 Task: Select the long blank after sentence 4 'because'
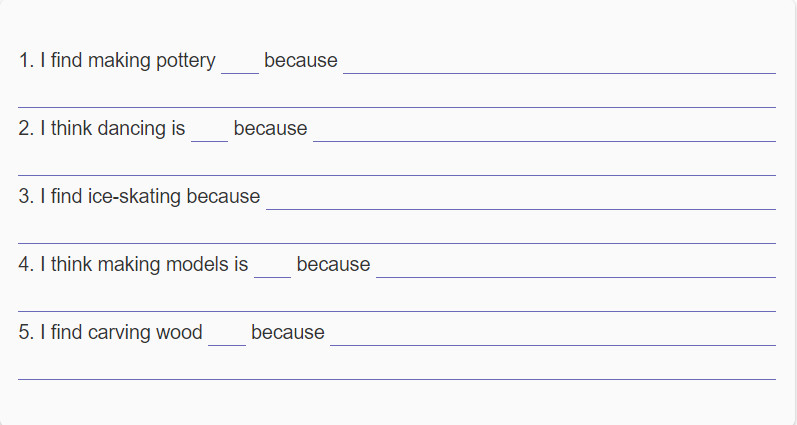[576, 268]
